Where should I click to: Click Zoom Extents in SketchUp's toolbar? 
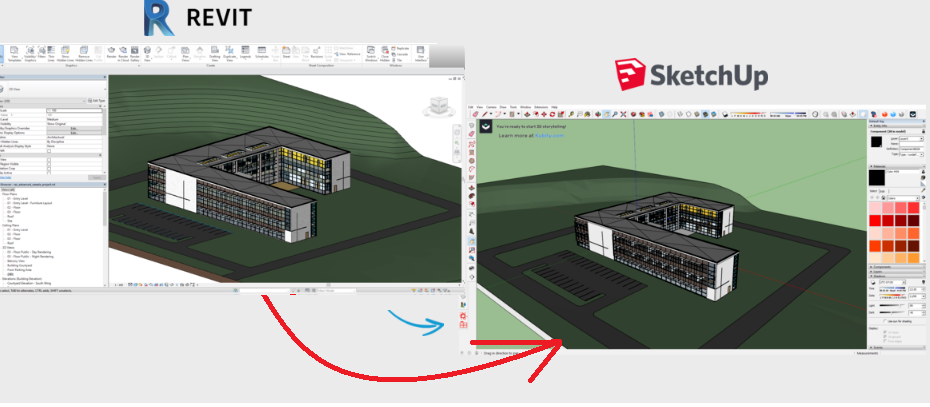pyautogui.click(x=623, y=114)
